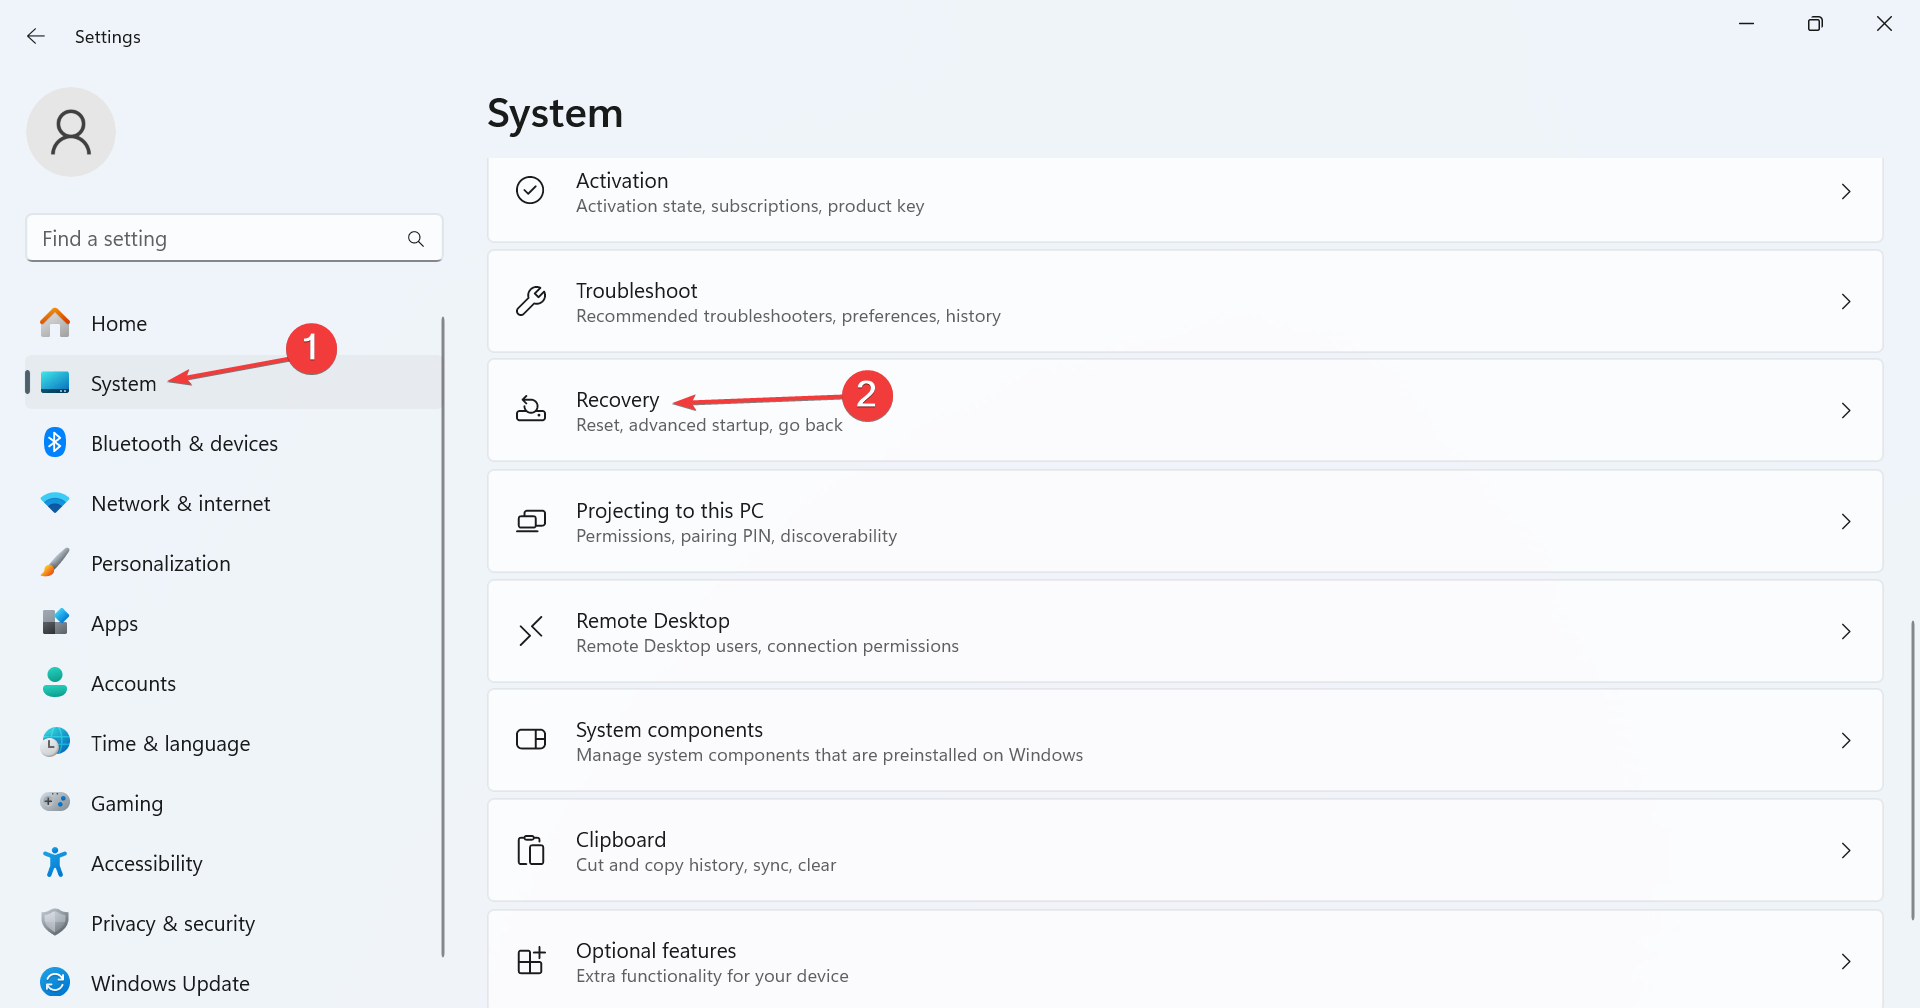Click the main page vertical scrollbar
This screenshot has height=1008, width=1920.
[x=1912, y=770]
